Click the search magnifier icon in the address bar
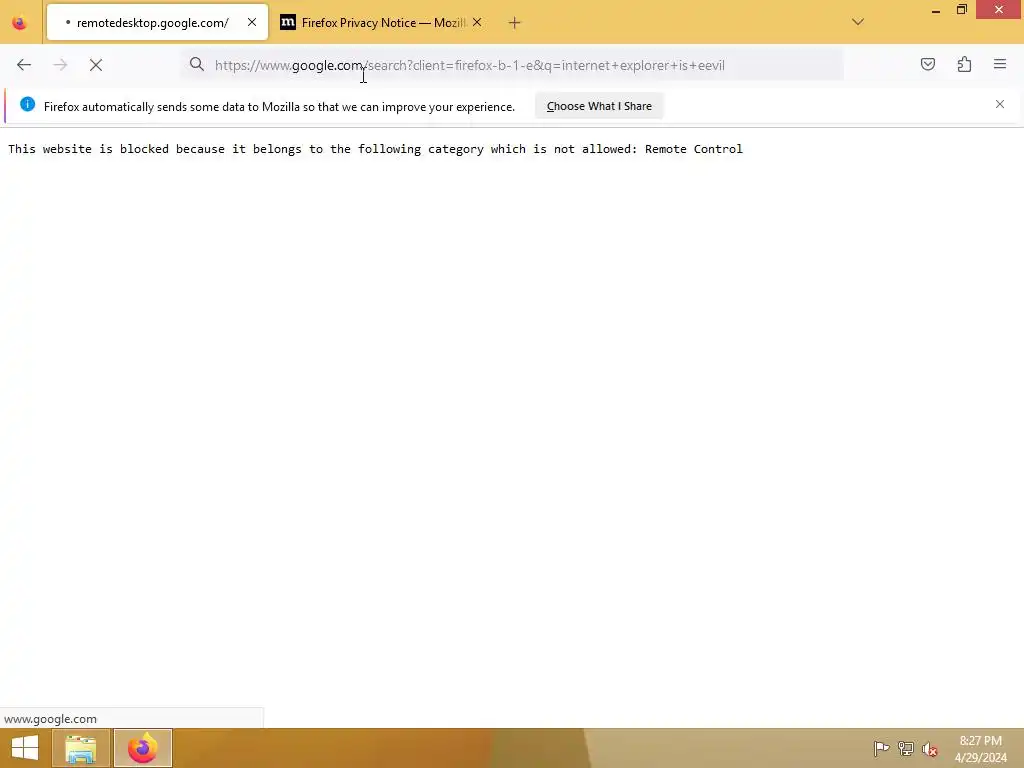The image size is (1024, 768). [197, 64]
